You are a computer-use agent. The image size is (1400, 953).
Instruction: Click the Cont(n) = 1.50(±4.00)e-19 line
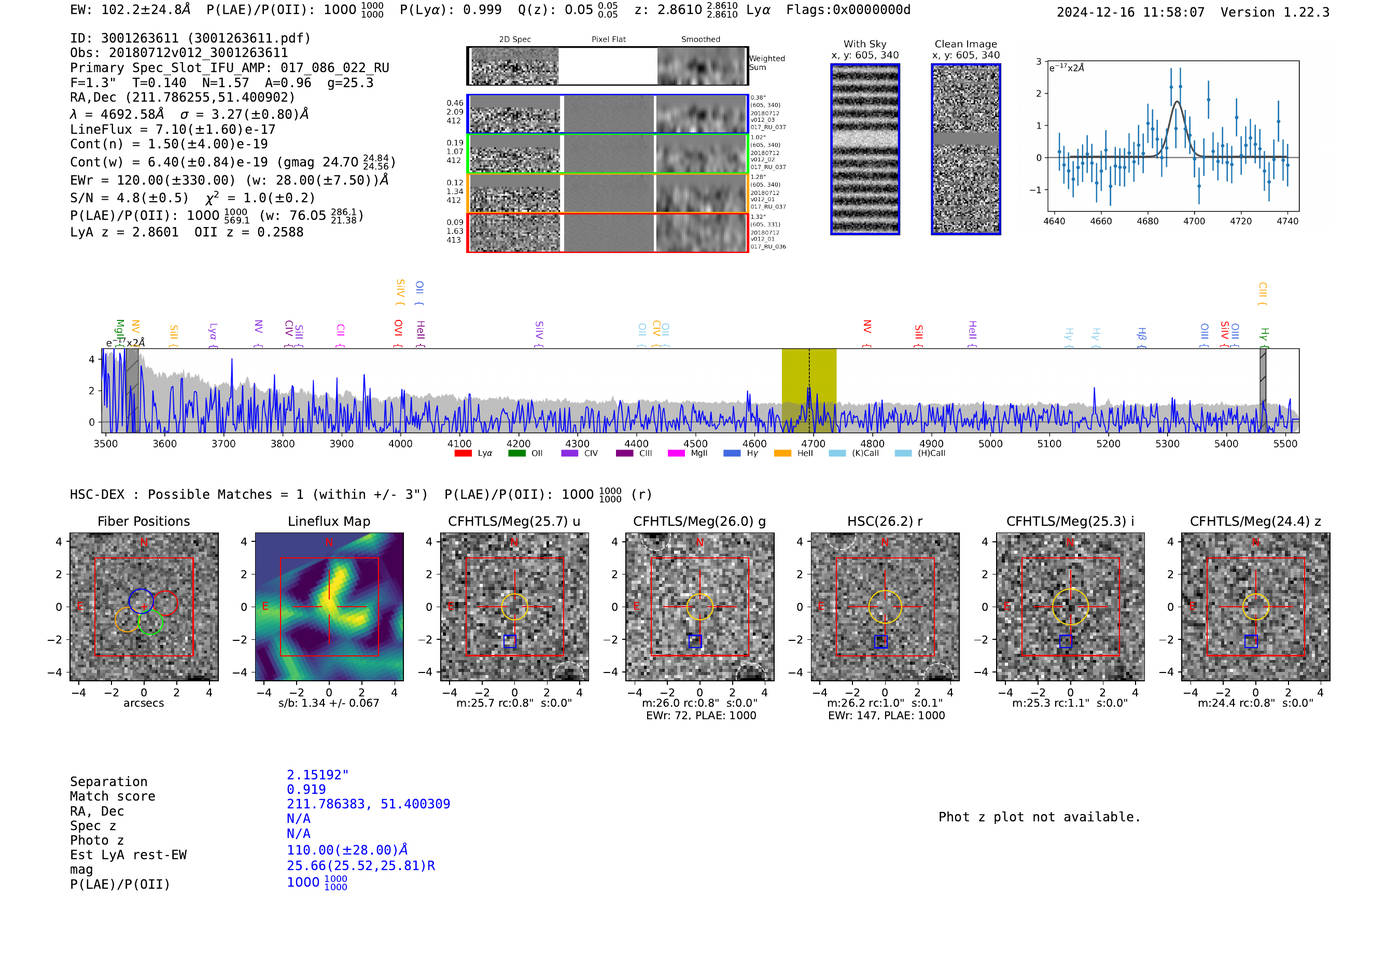click(169, 144)
